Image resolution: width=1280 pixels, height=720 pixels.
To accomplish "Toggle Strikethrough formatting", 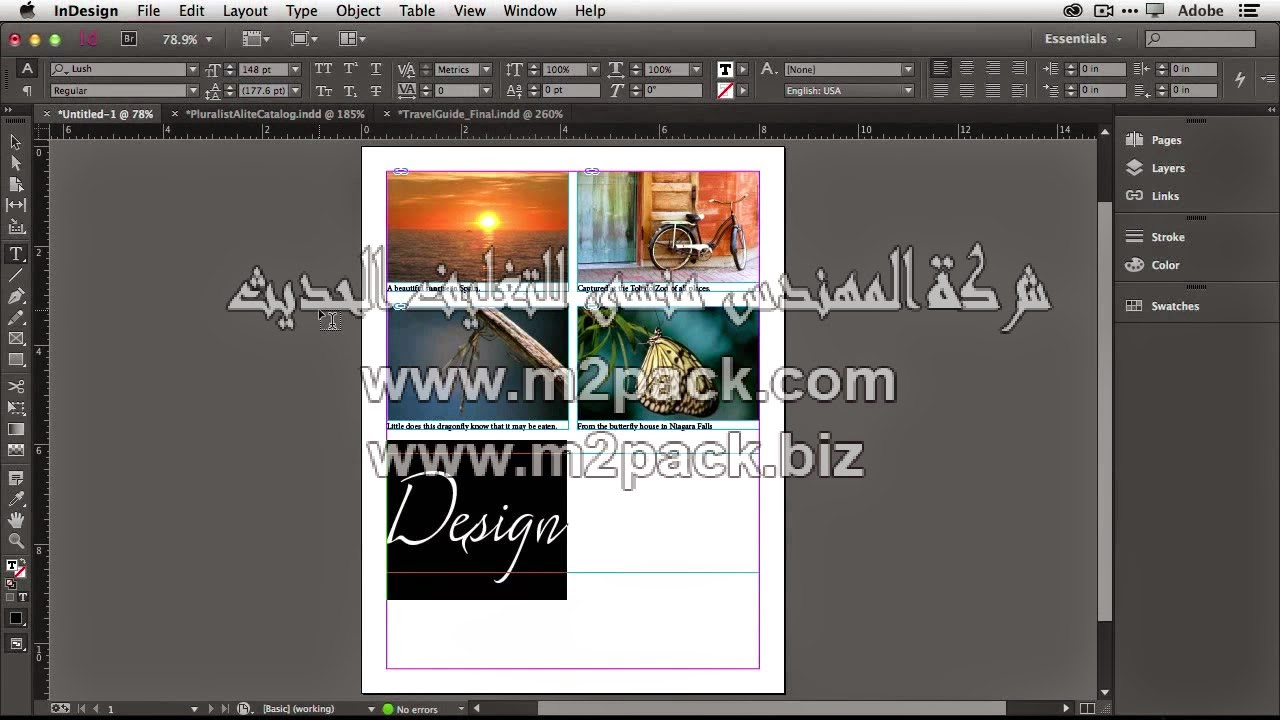I will tap(376, 90).
